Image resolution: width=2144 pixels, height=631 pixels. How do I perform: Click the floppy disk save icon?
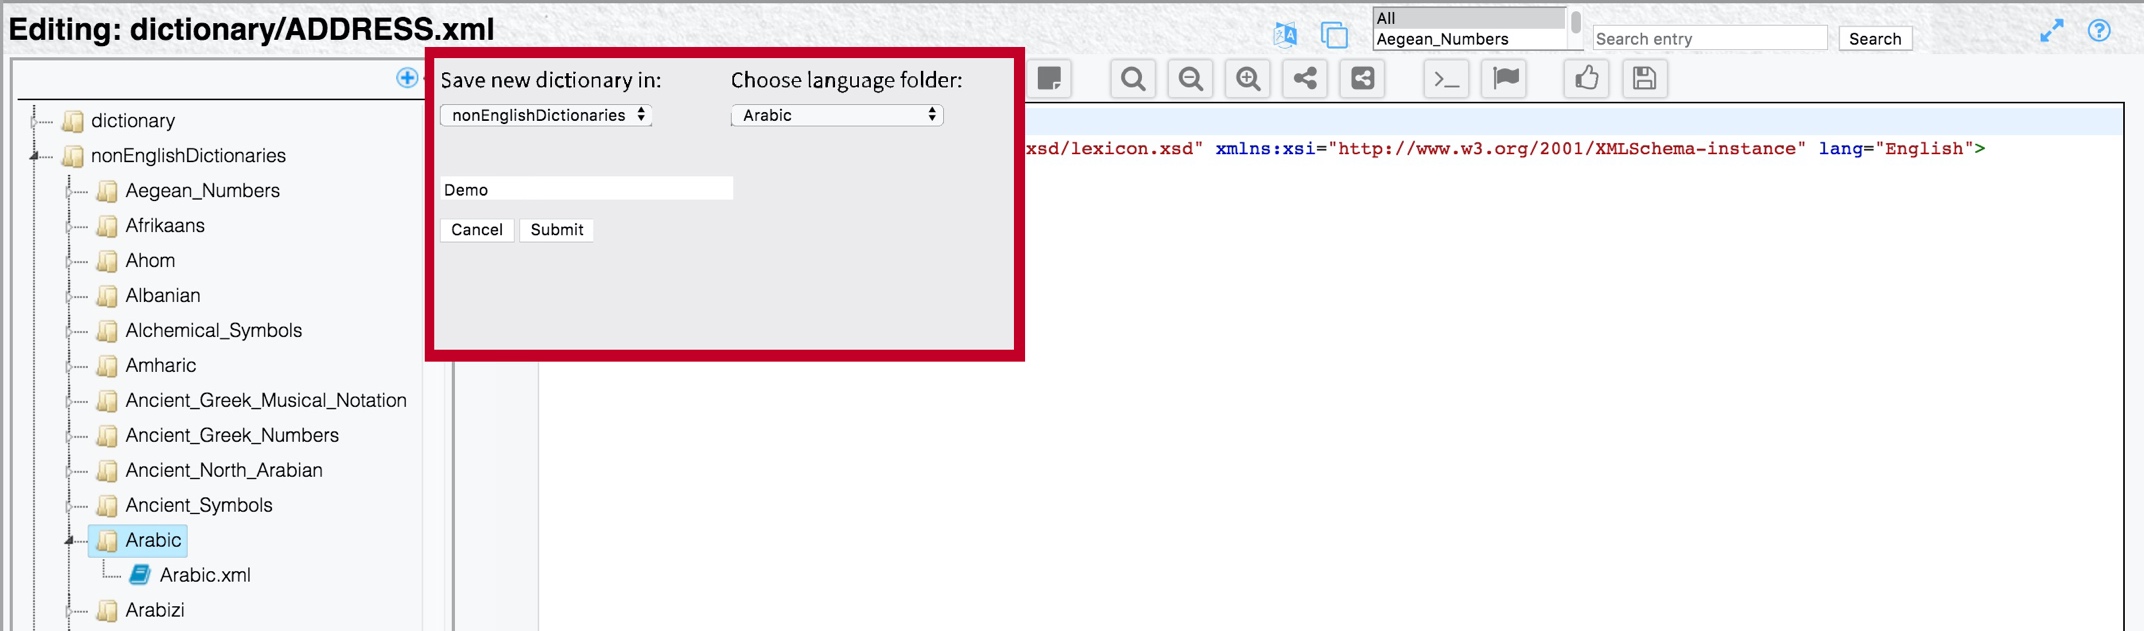point(1644,79)
